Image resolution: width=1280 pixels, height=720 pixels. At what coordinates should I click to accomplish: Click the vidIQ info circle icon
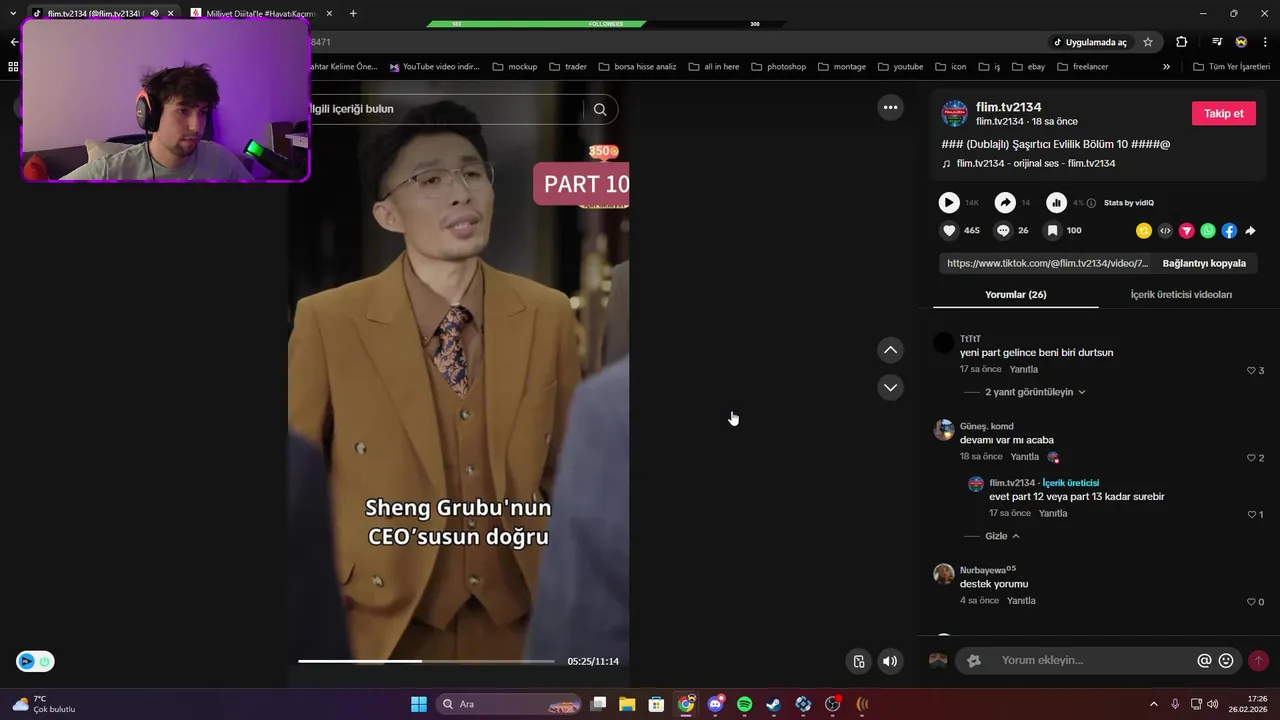pyautogui.click(x=1091, y=203)
